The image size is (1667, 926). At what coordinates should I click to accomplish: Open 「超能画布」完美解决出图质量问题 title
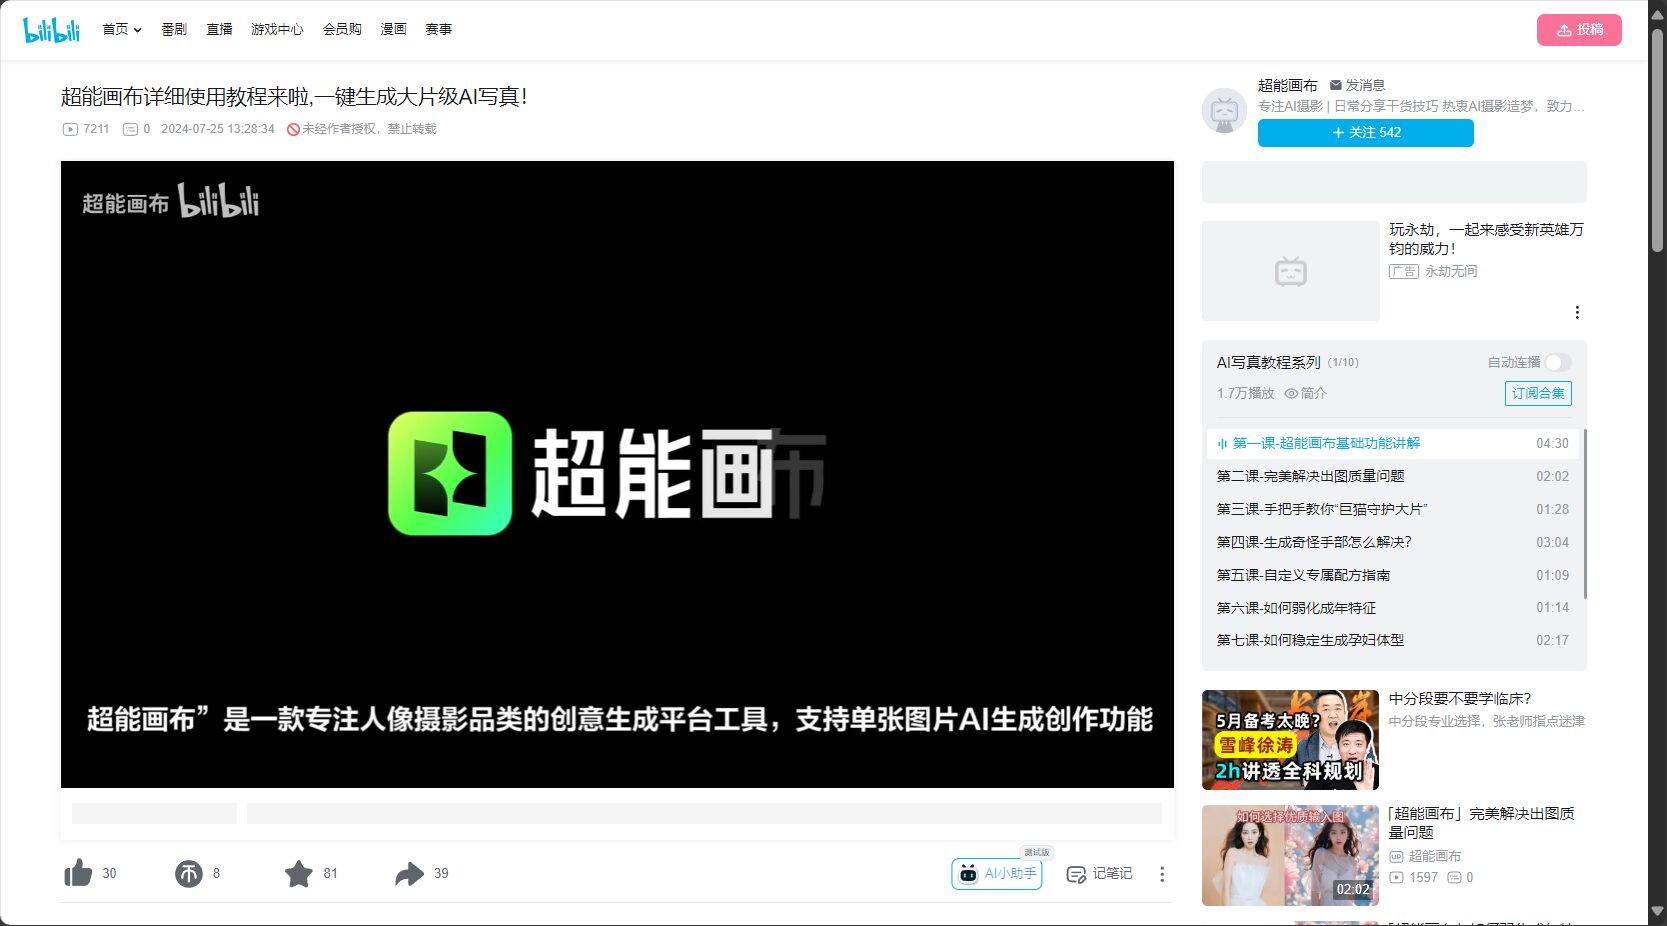1481,823
